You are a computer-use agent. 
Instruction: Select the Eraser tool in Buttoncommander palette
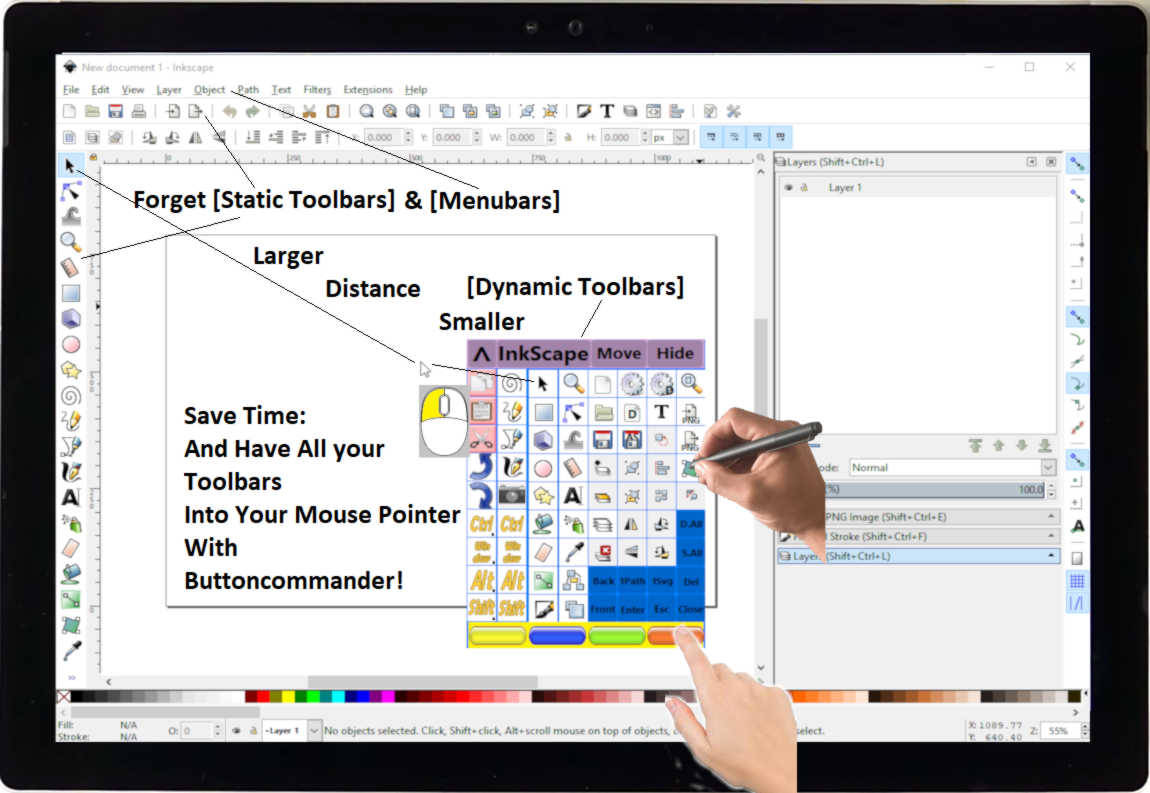tap(543, 552)
